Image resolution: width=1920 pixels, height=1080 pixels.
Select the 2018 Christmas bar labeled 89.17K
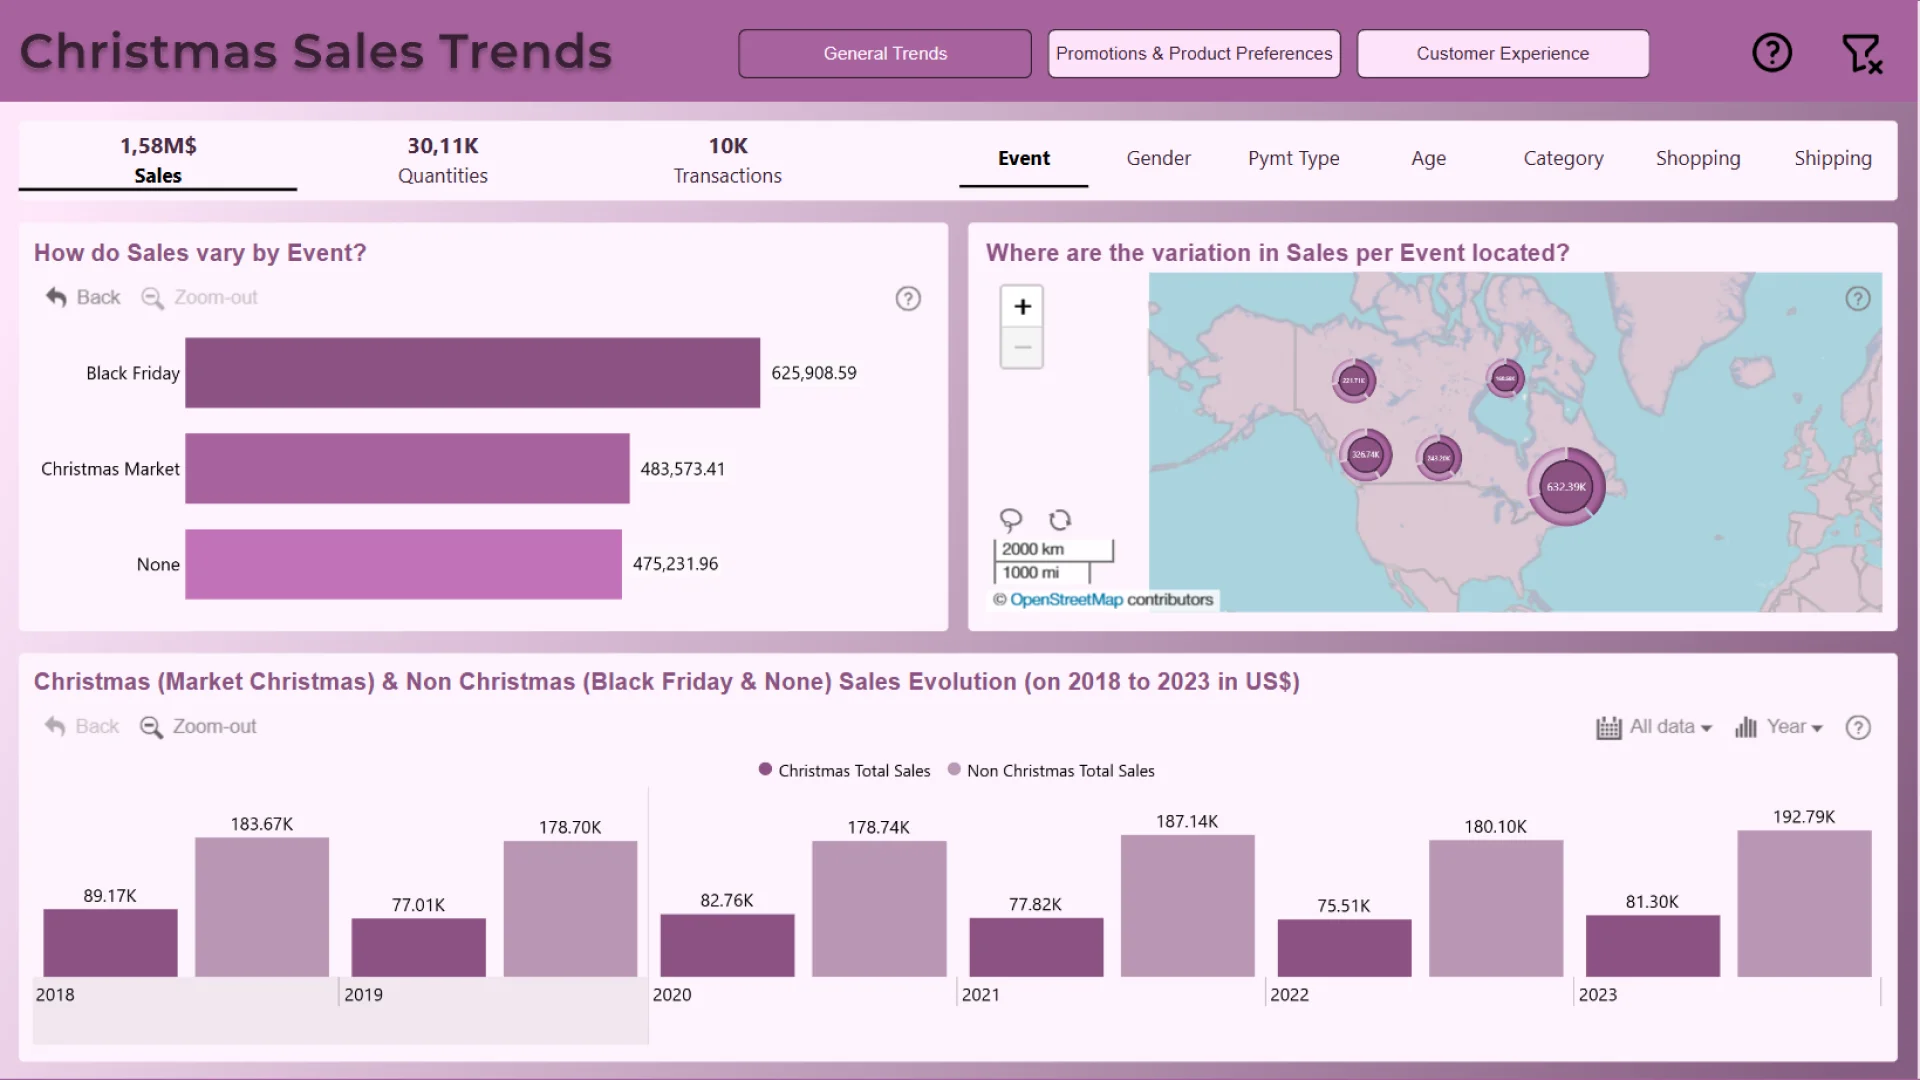110,943
